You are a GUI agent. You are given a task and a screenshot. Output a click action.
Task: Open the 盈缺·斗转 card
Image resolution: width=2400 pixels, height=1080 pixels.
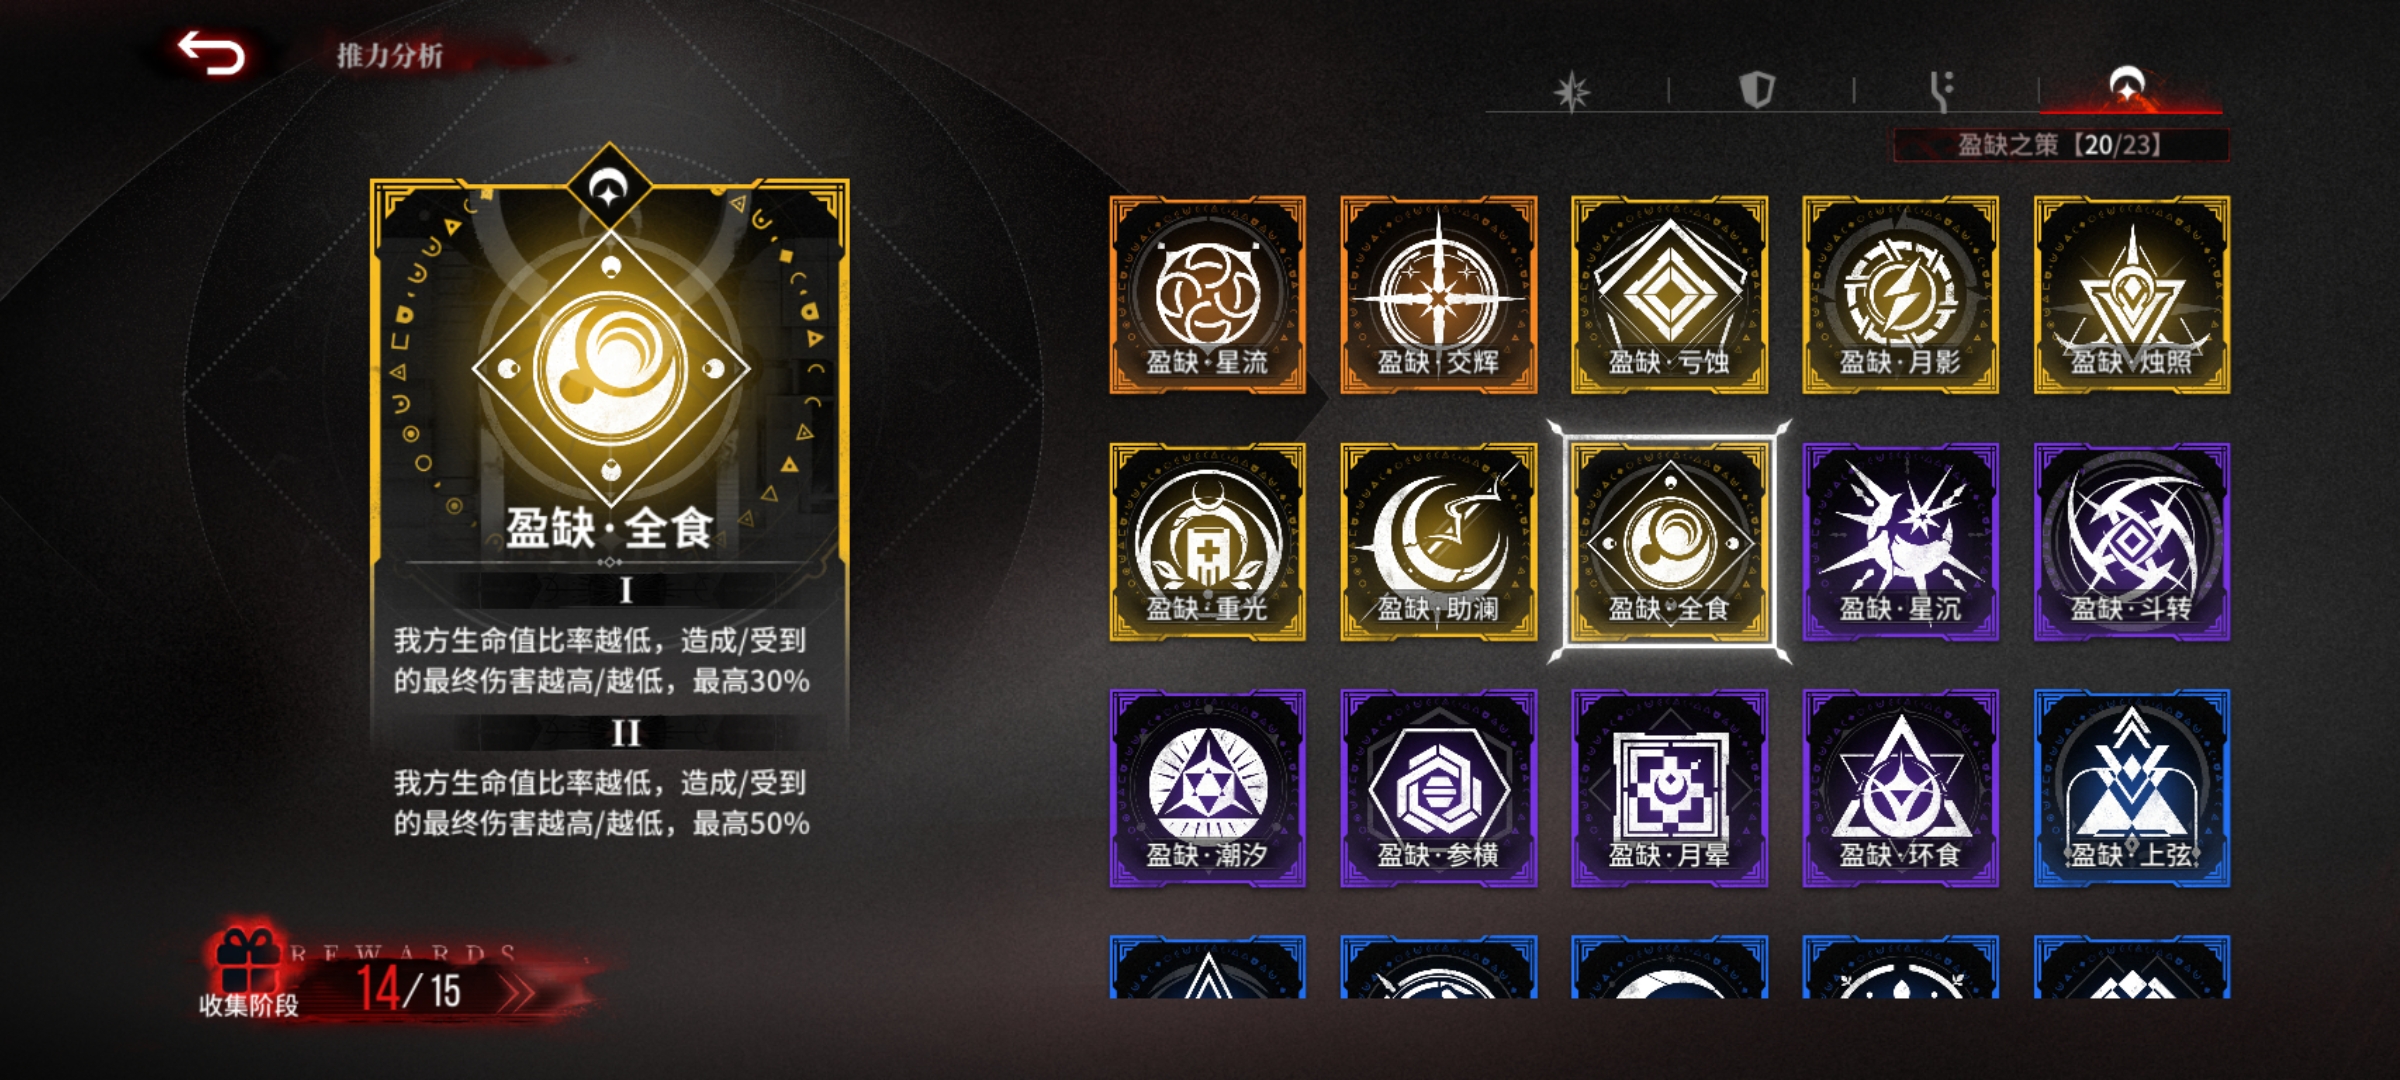pos(2131,541)
